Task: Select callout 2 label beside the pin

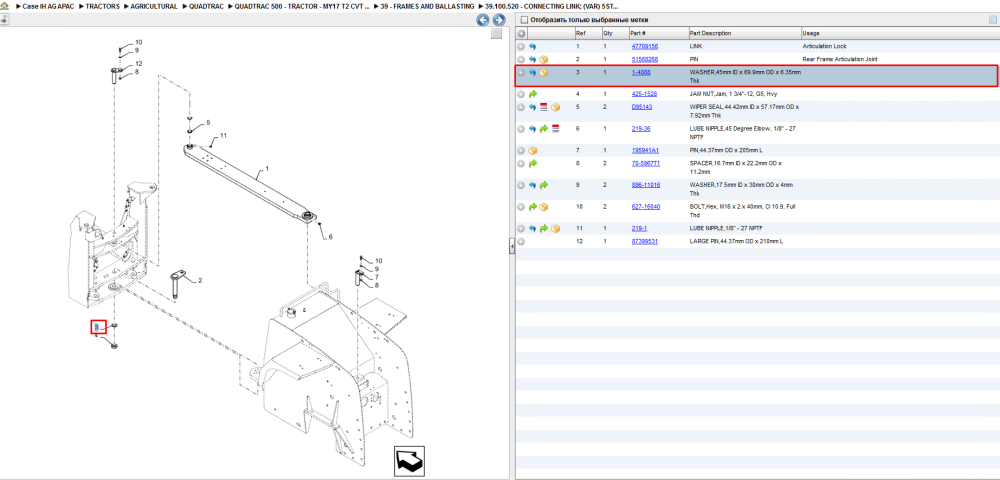Action: 200,280
